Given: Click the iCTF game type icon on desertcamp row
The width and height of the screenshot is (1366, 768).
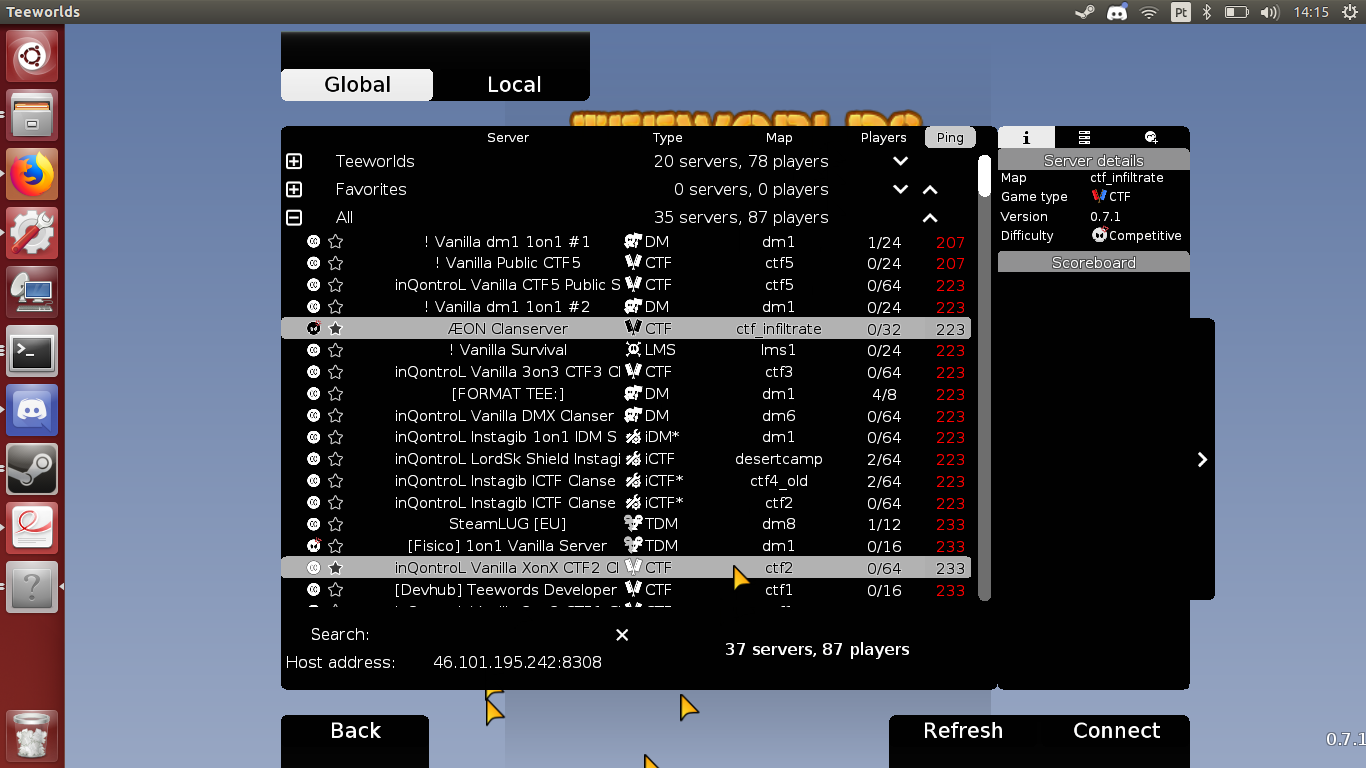Looking at the screenshot, I should coord(633,459).
